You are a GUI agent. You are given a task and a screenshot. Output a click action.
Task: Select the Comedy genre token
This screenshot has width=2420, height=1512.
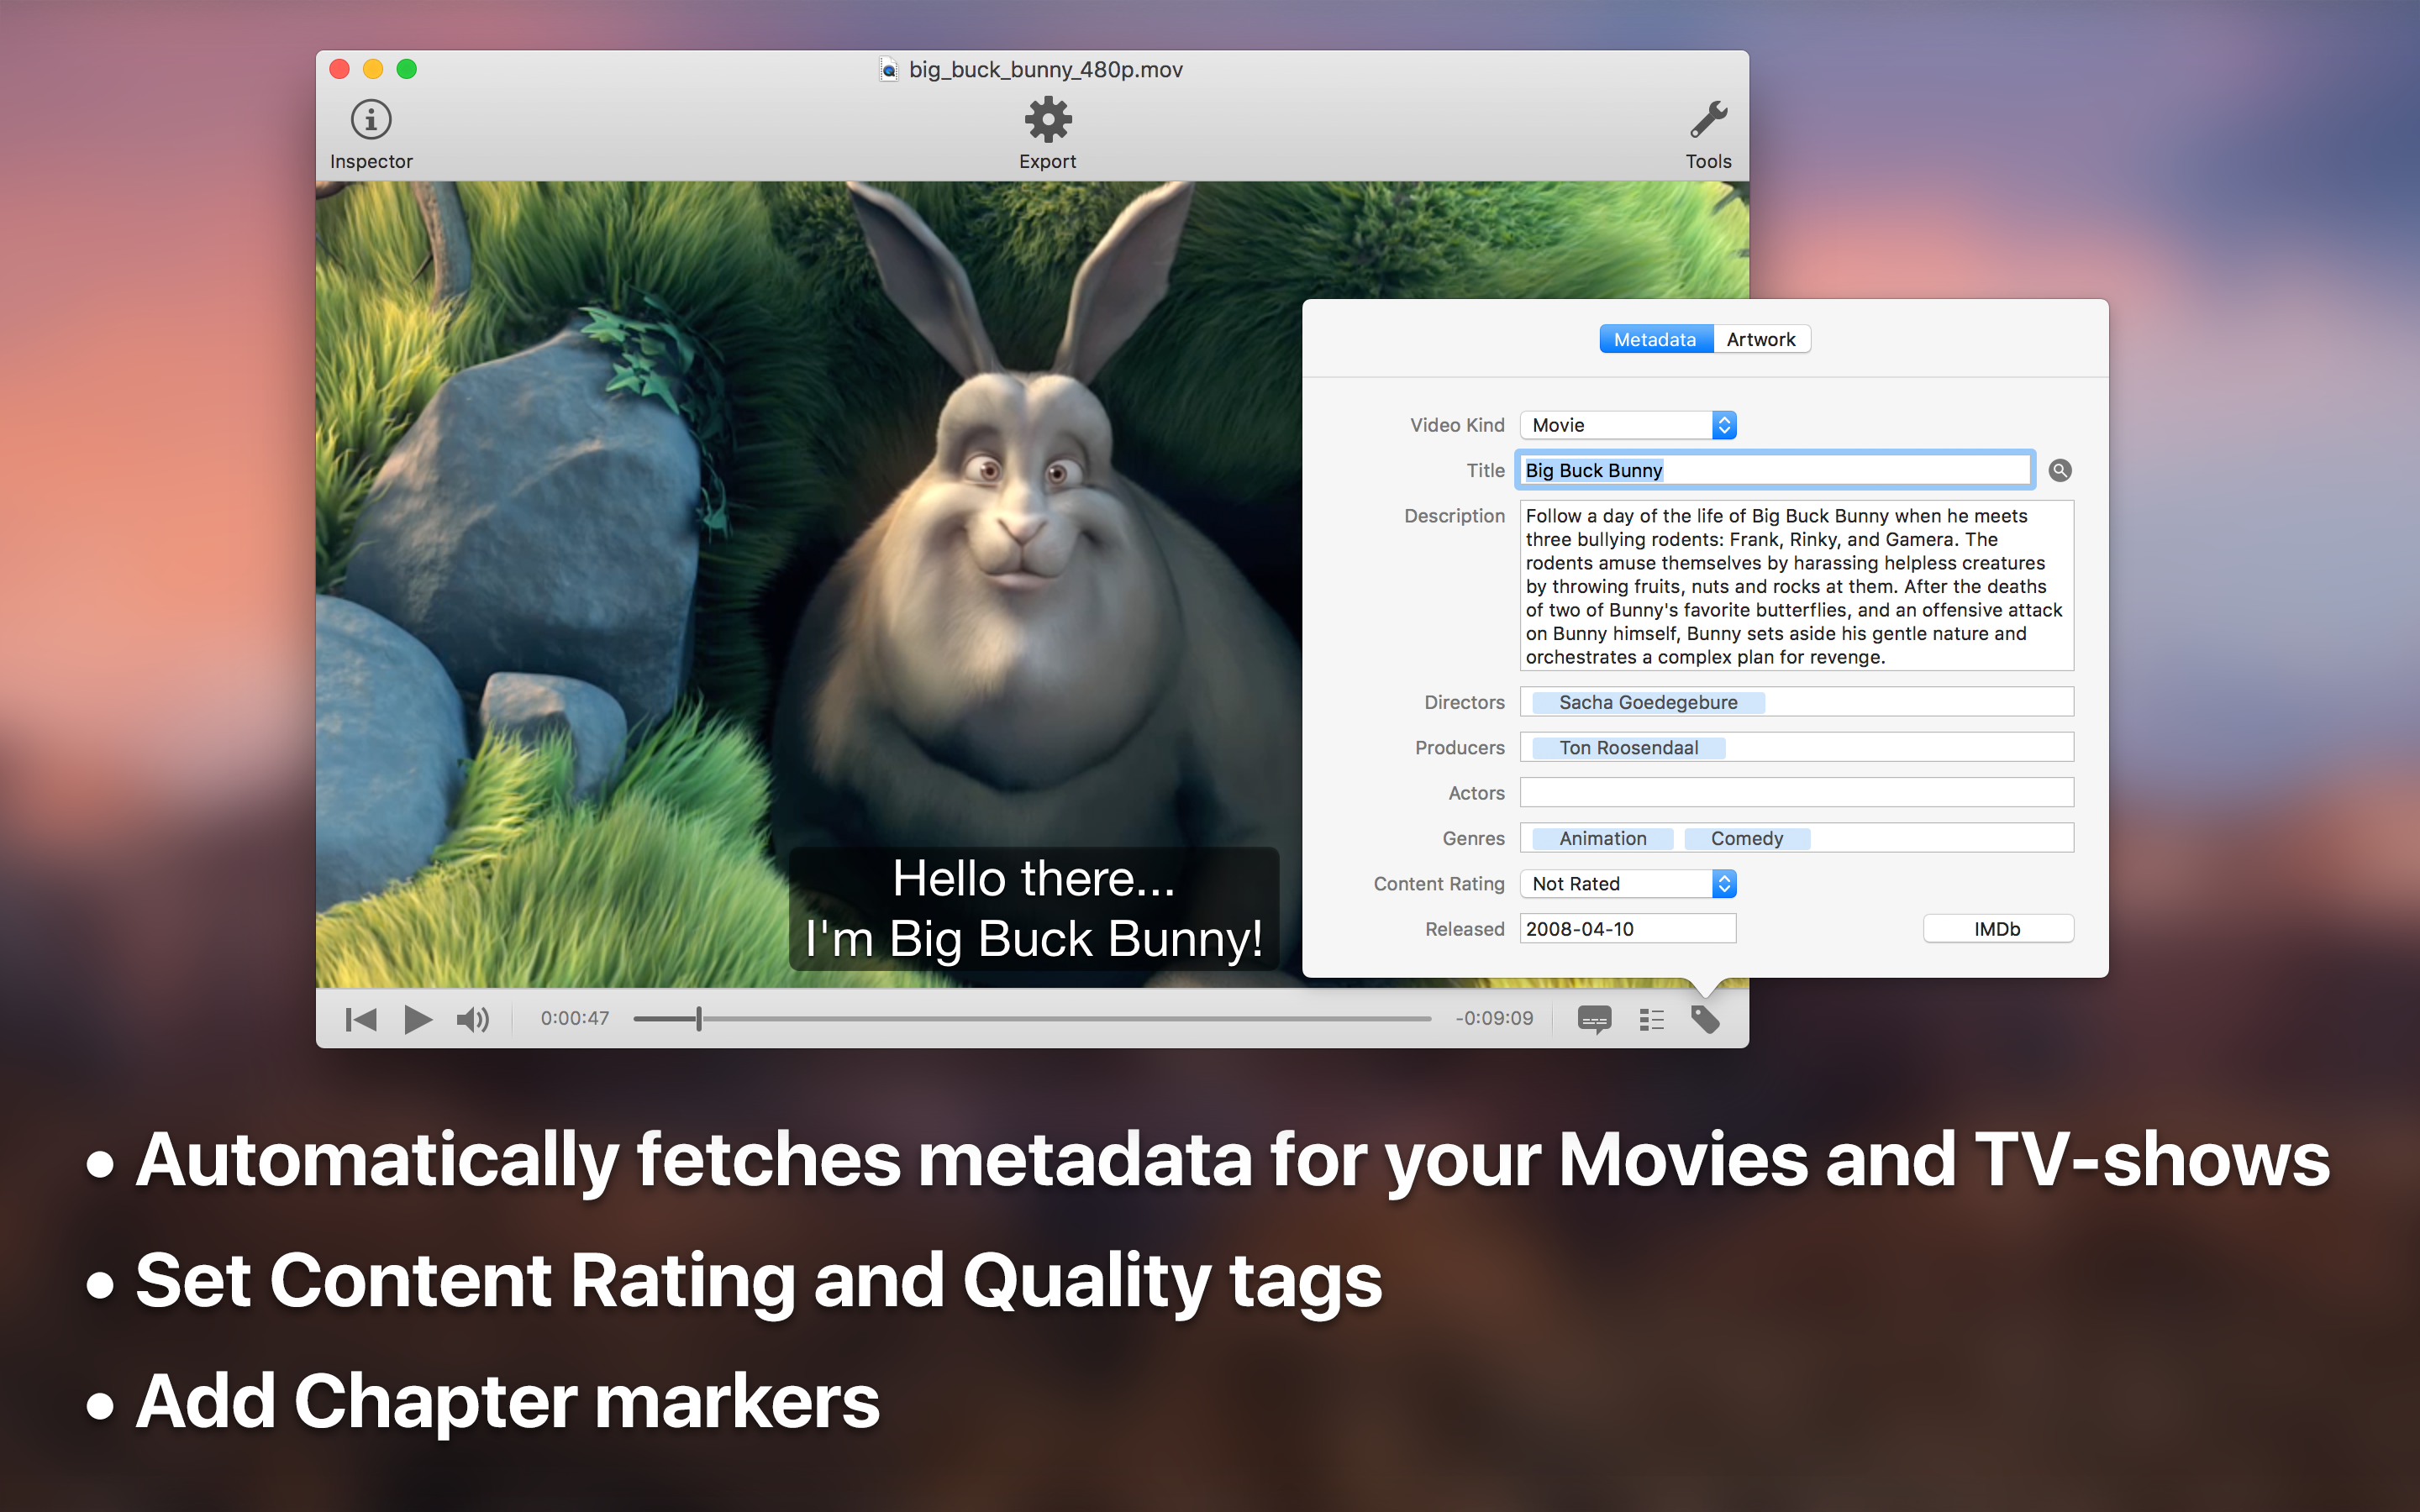[1746, 839]
